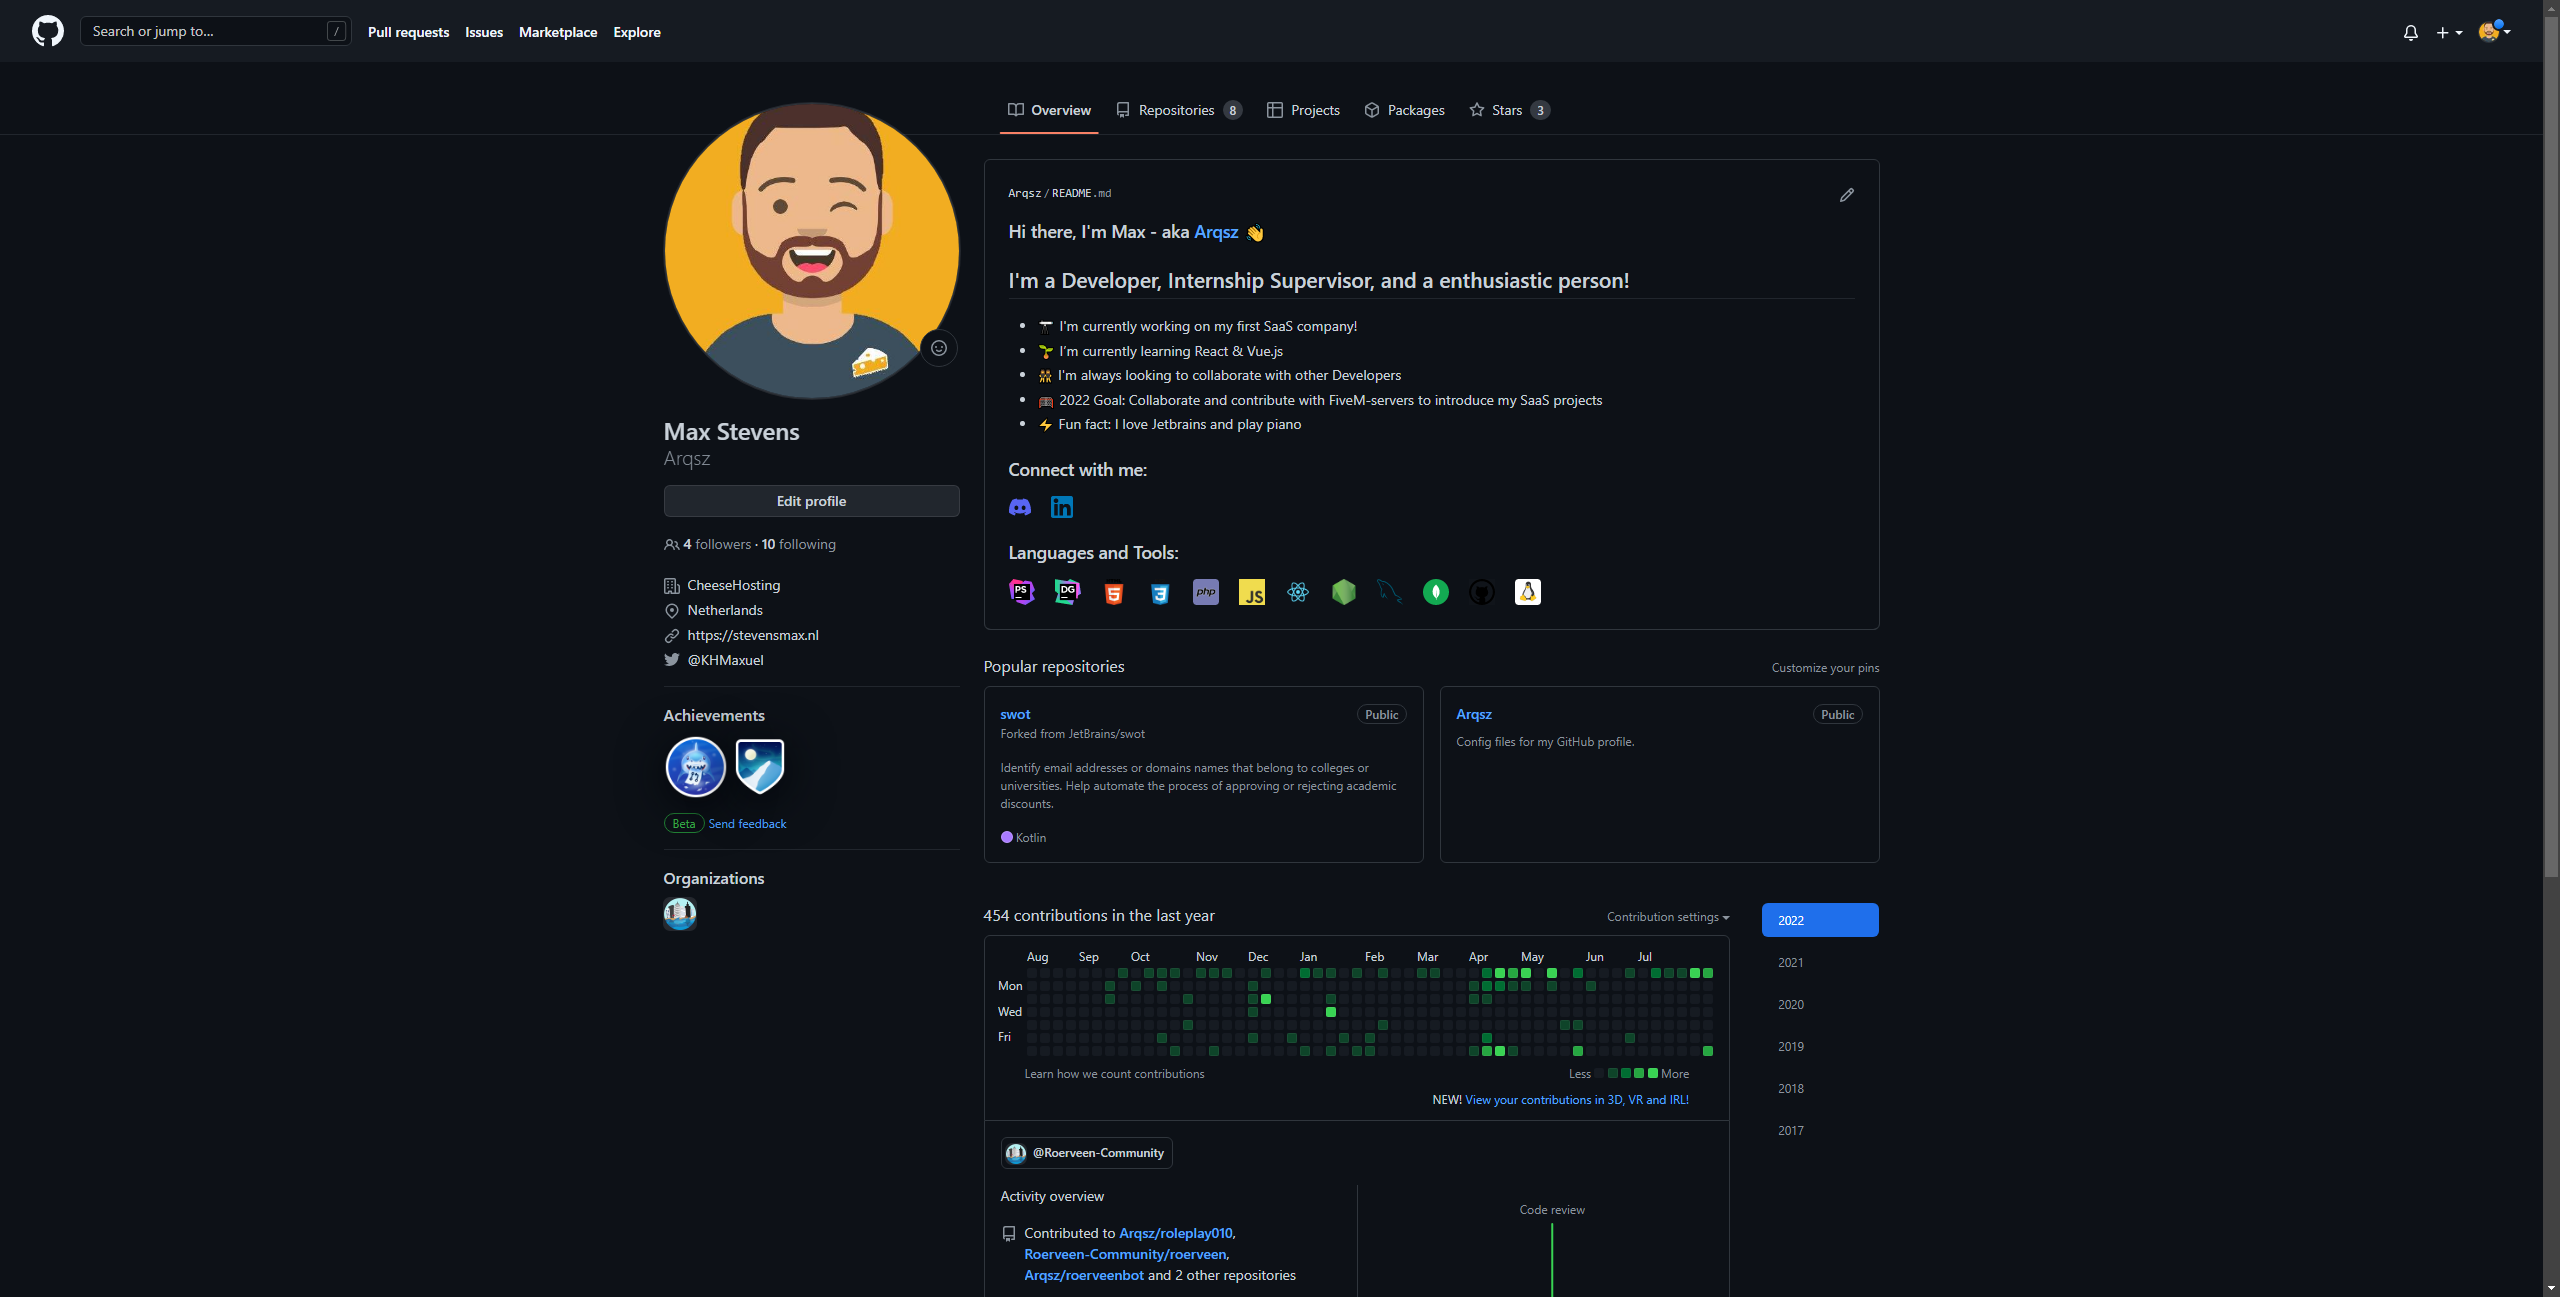
Task: Click the pencil edit README icon
Action: click(x=1846, y=195)
